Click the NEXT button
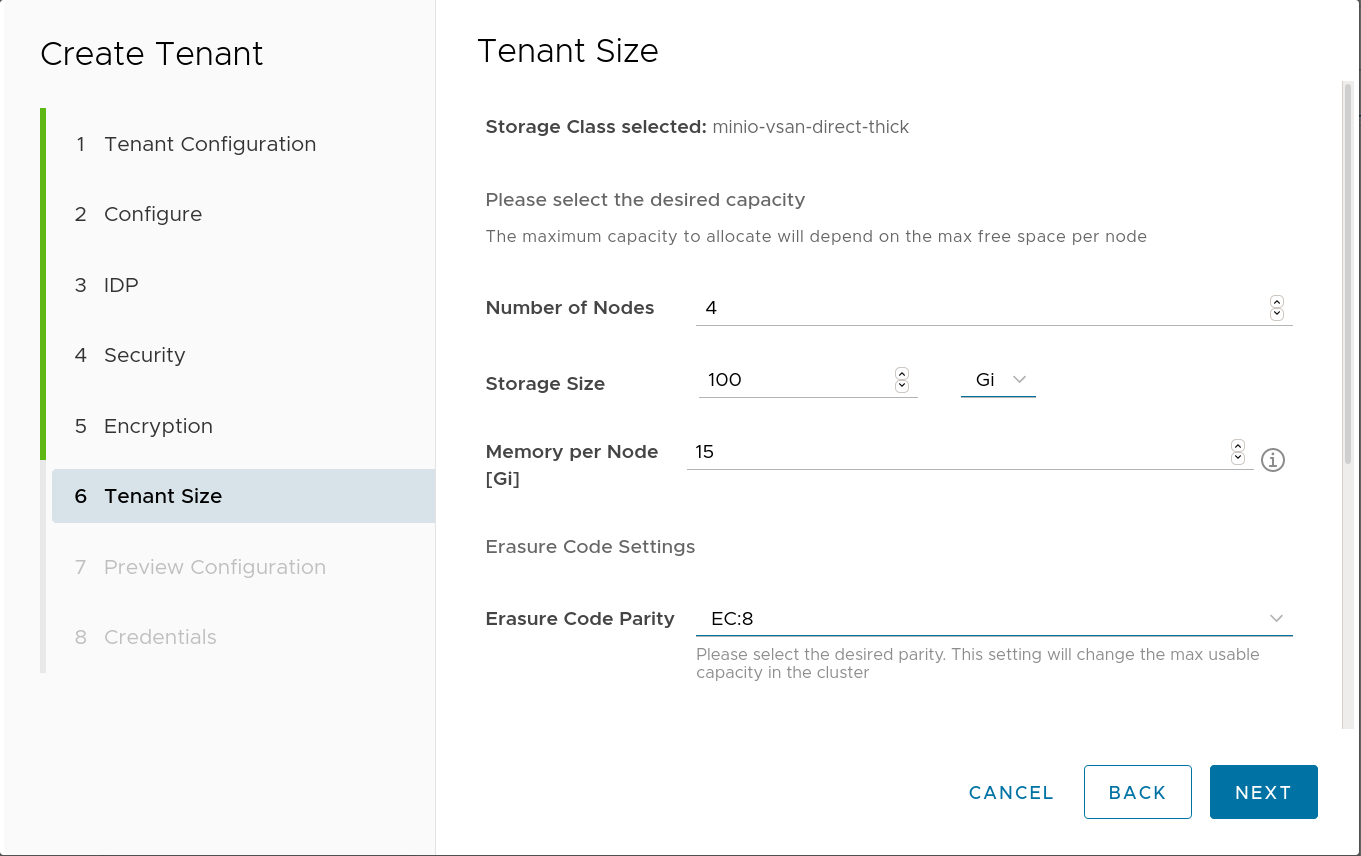The image size is (1361, 856). (1263, 791)
